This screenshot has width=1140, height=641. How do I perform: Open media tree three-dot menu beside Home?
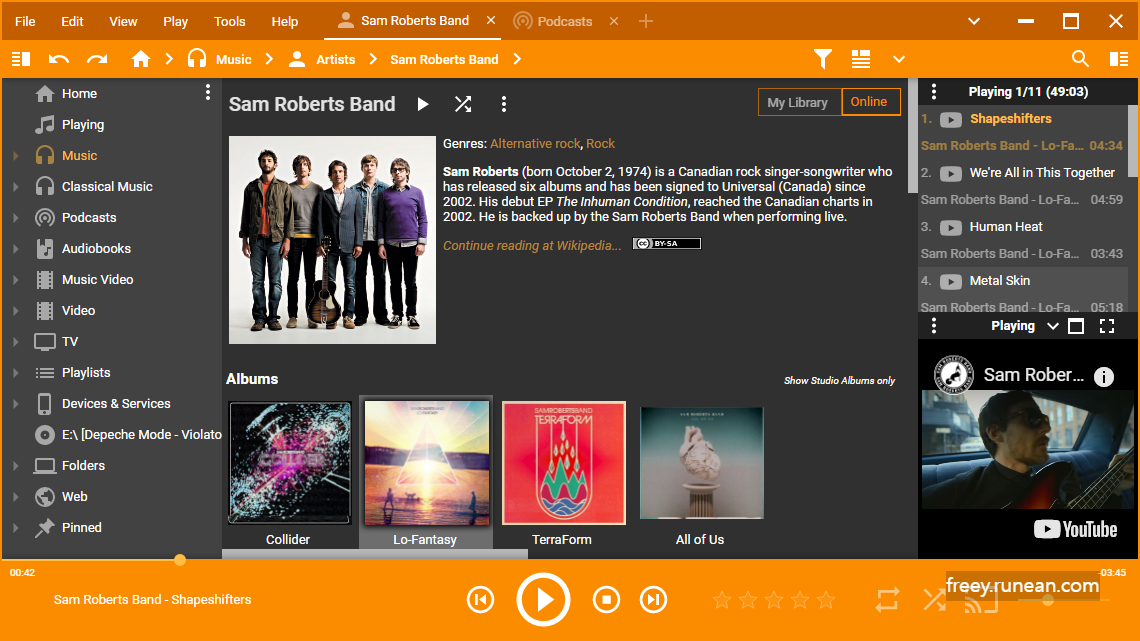(208, 92)
